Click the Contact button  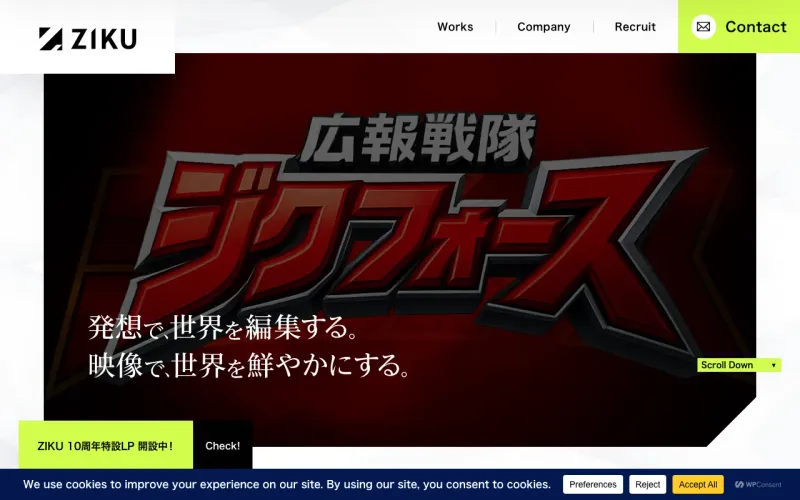pyautogui.click(x=739, y=27)
